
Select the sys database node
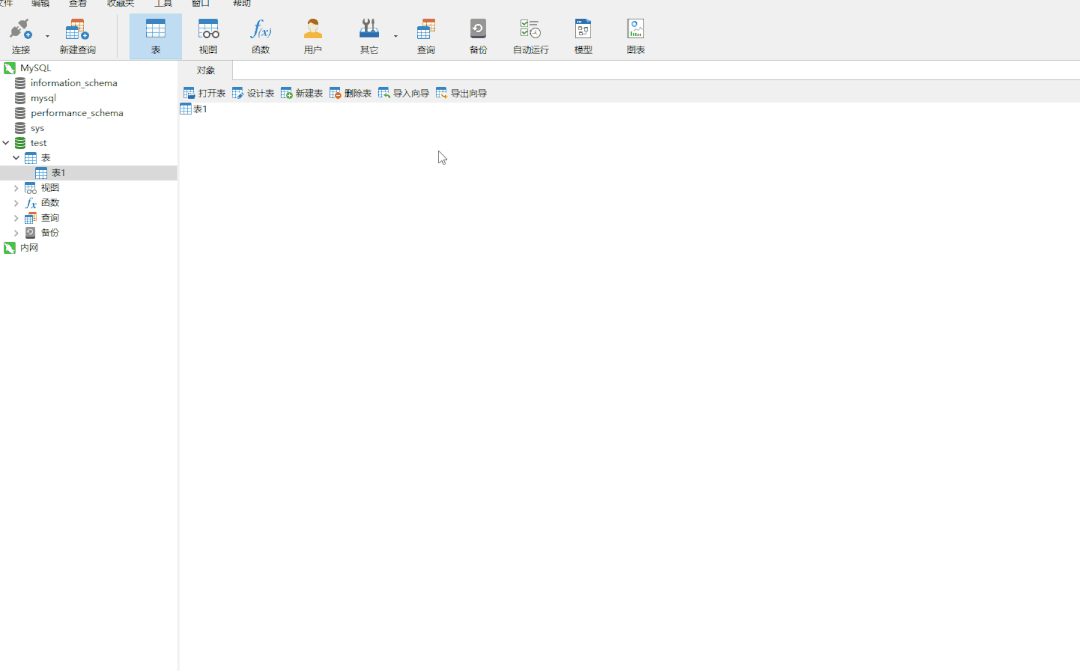click(x=37, y=128)
